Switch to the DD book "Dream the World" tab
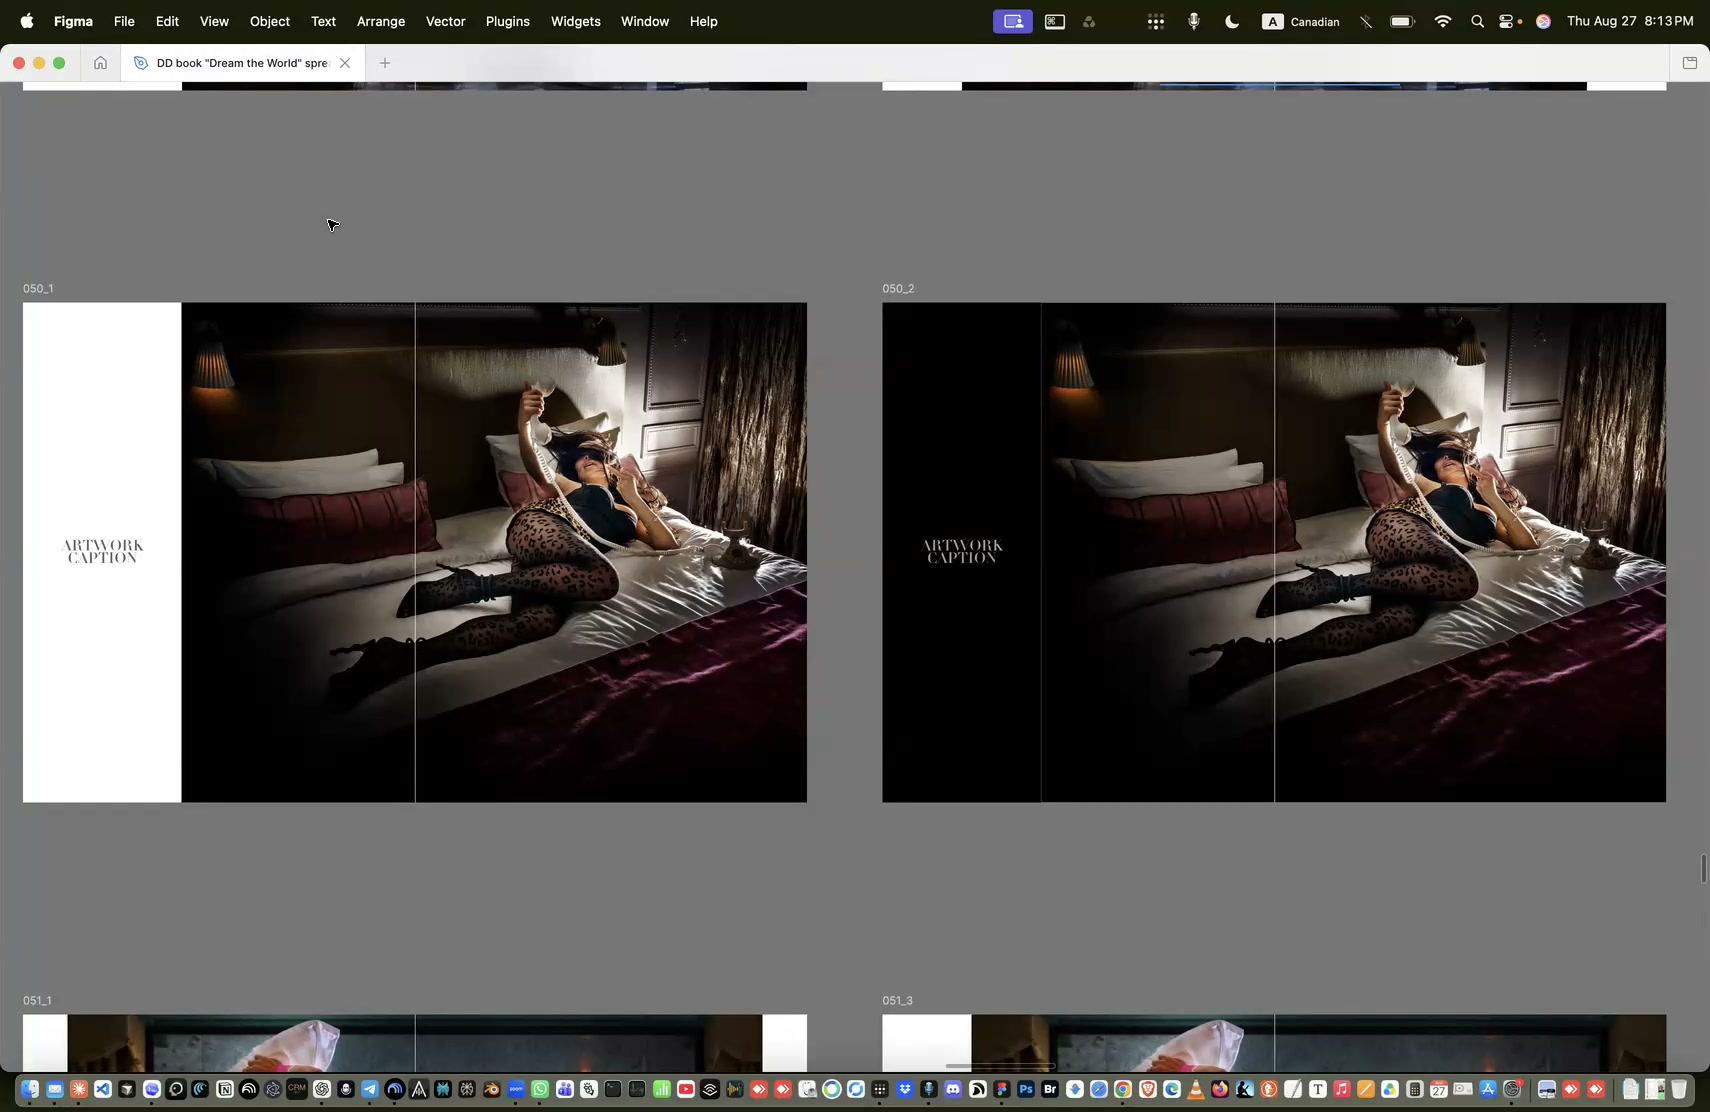The height and width of the screenshot is (1112, 1710). [x=242, y=63]
